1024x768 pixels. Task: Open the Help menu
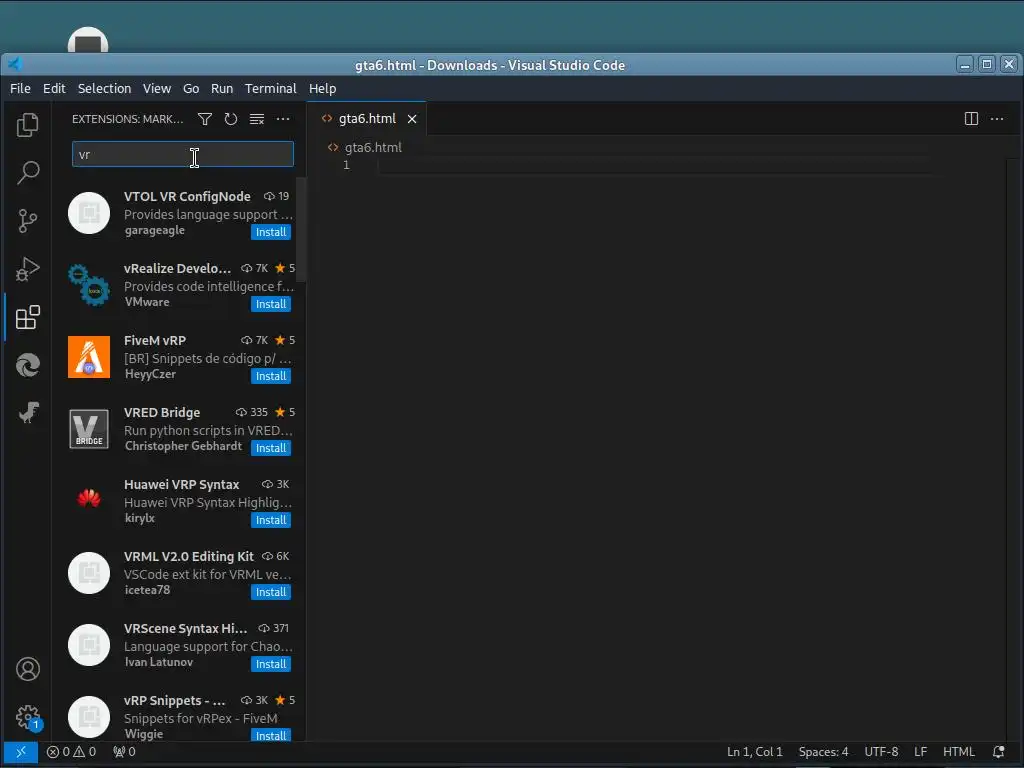click(x=323, y=88)
